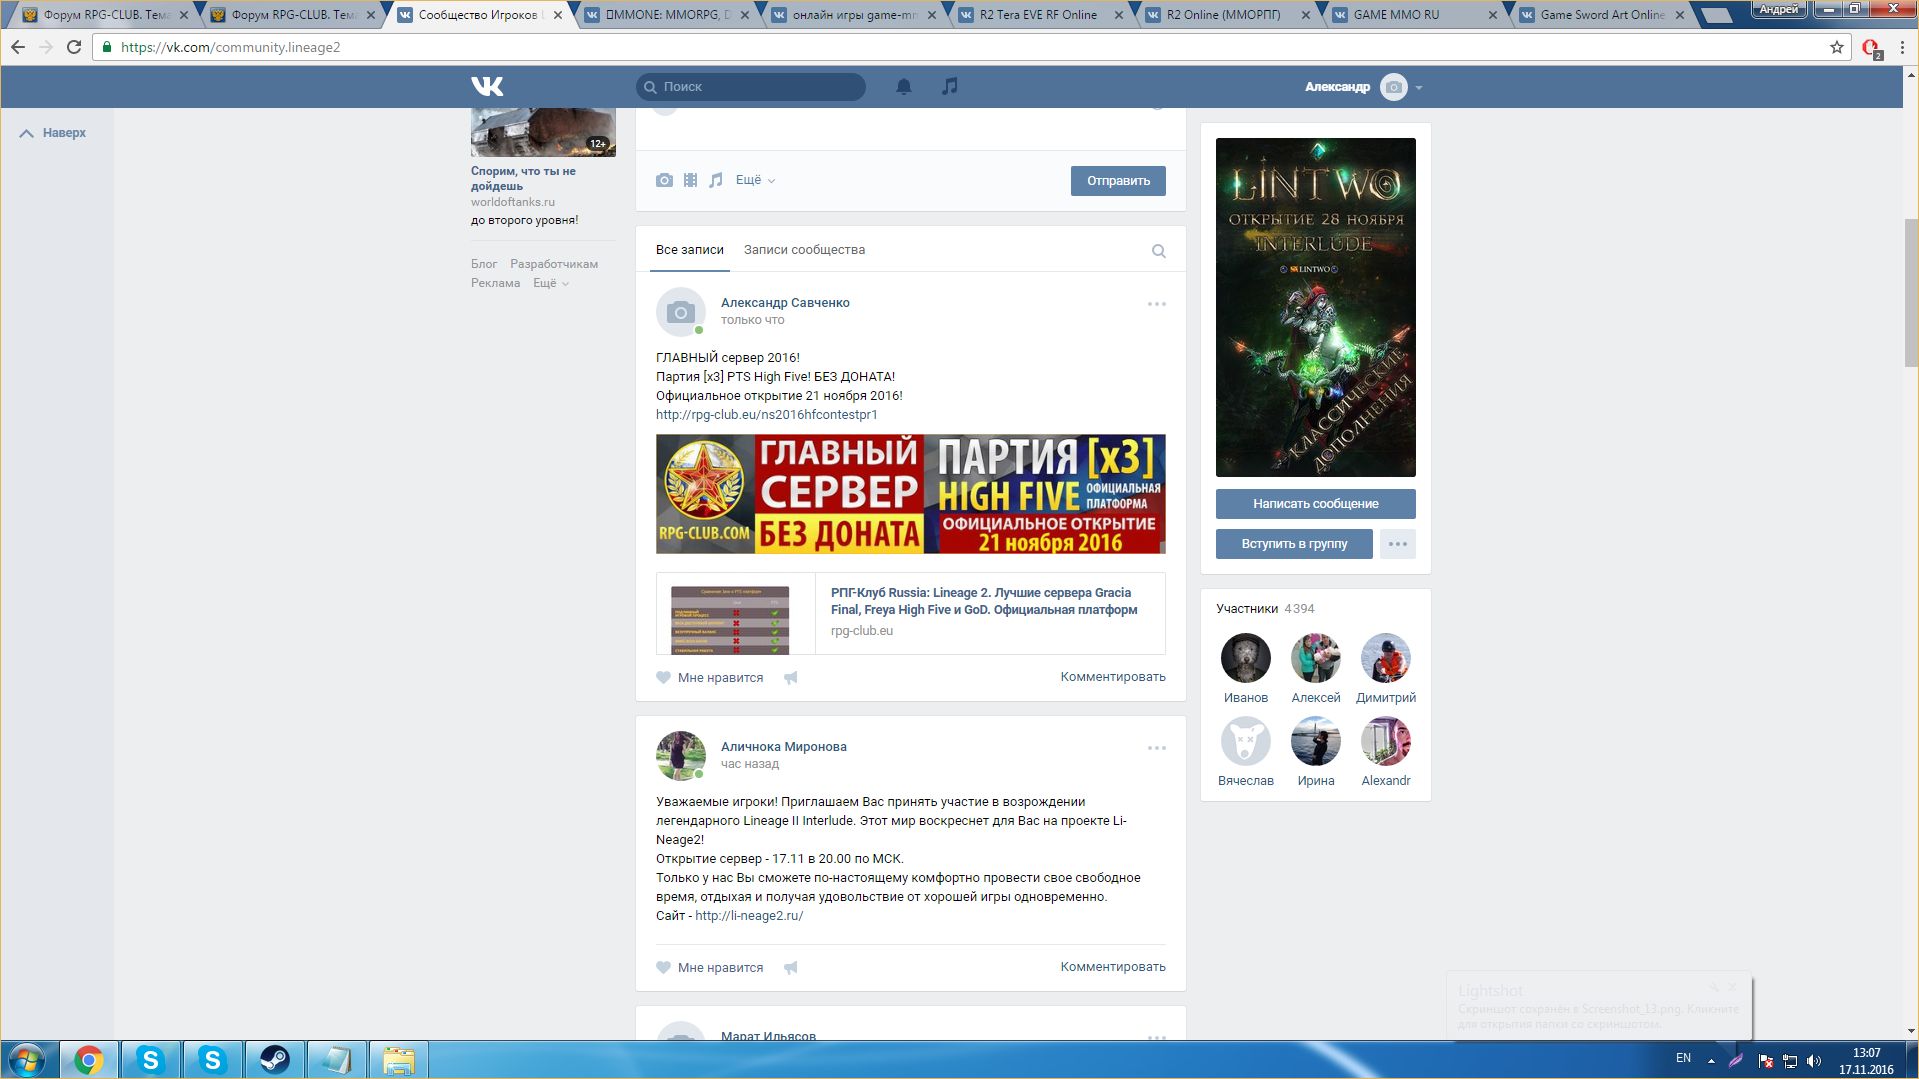The height and width of the screenshot is (1079, 1919).
Task: Open options dots on Савченко's post
Action: coord(1156,304)
